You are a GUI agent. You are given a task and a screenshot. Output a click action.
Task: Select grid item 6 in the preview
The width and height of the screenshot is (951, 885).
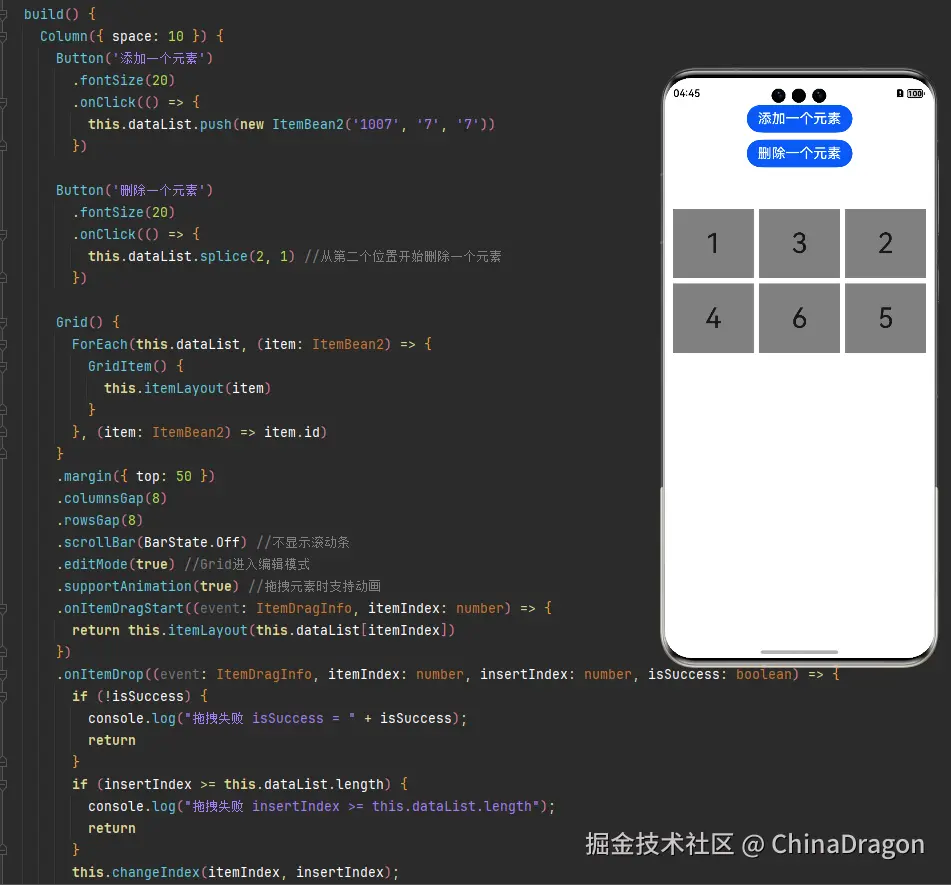click(x=799, y=318)
